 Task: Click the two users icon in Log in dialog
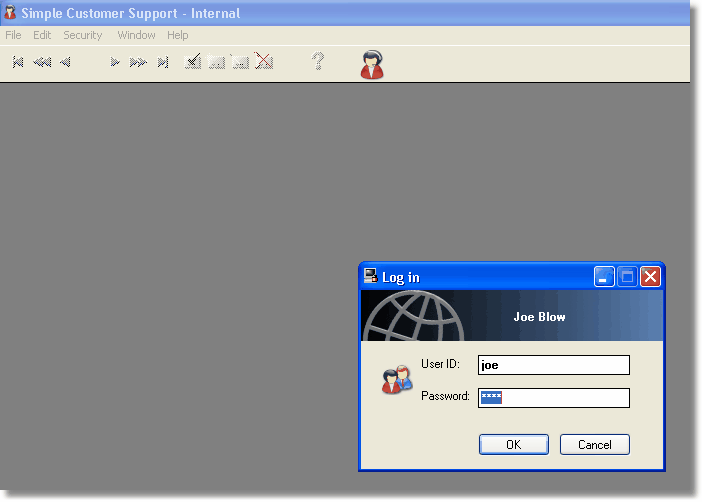(397, 379)
